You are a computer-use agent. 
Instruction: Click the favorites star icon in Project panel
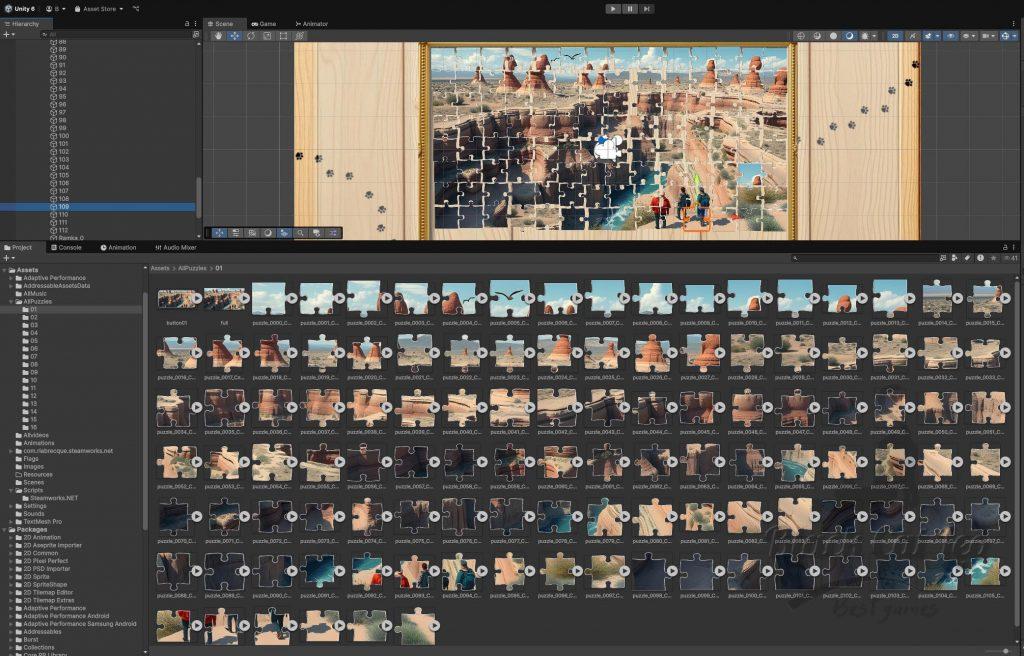[x=993, y=258]
